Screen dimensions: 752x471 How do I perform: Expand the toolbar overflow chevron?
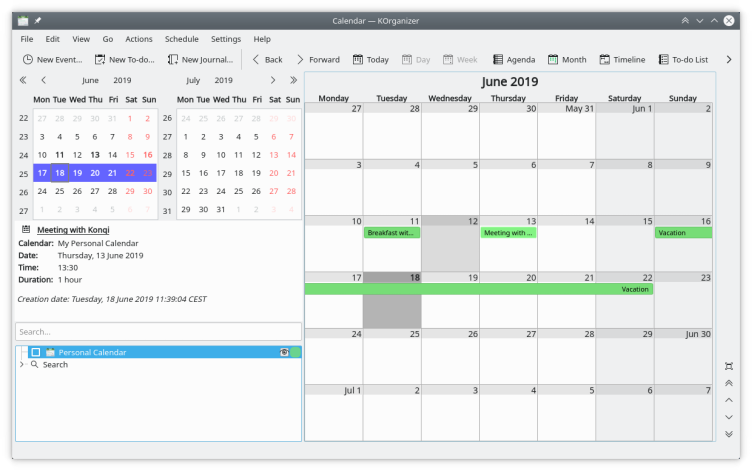coord(728,60)
